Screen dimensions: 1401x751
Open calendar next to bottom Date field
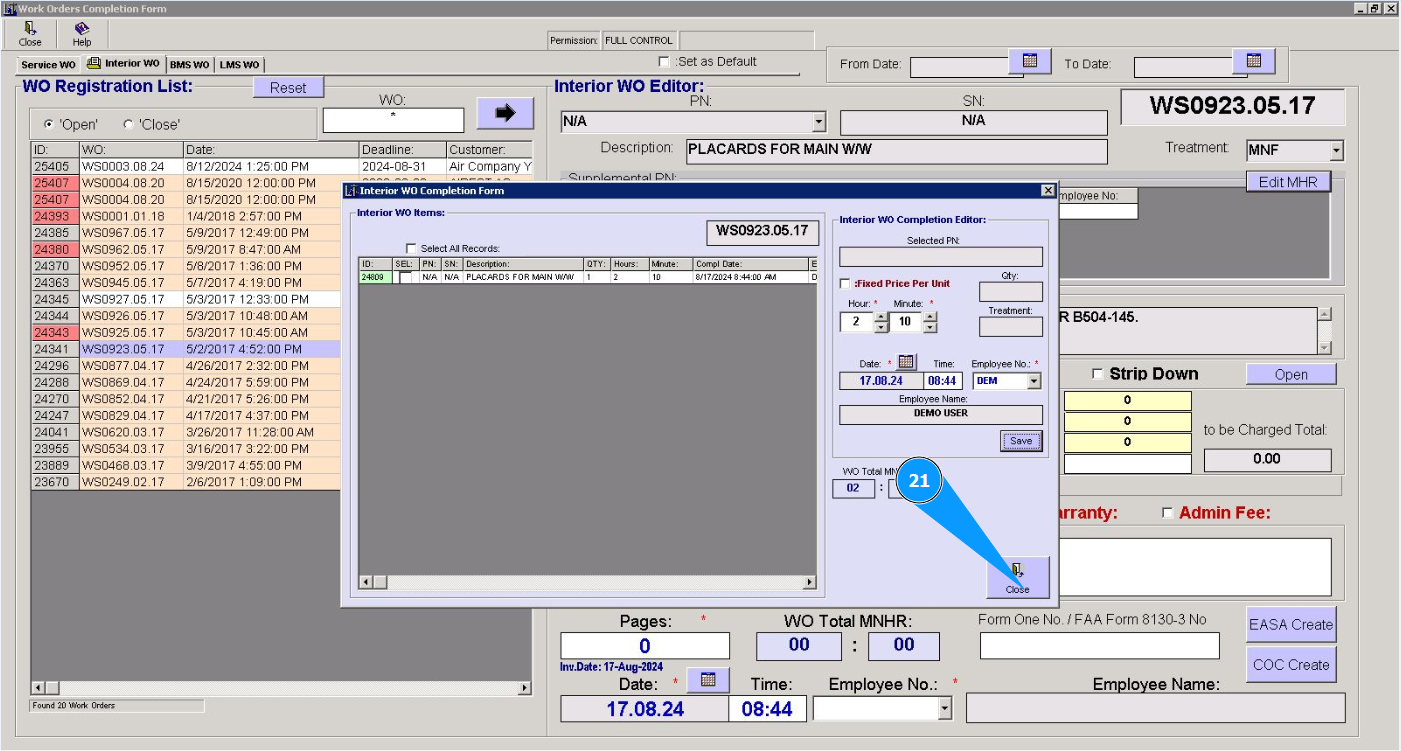pyautogui.click(x=708, y=680)
